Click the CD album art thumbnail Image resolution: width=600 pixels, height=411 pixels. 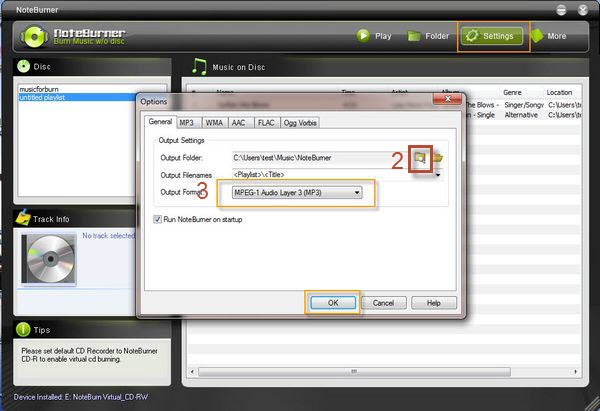coord(49,259)
